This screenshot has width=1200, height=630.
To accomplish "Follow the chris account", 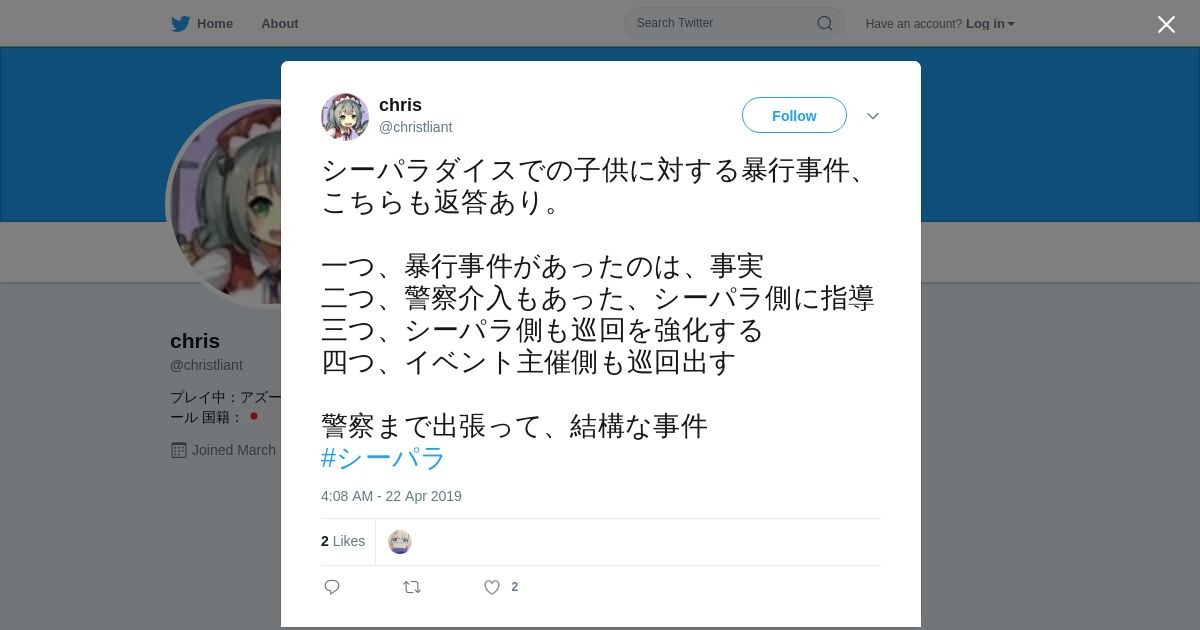I will tap(794, 115).
